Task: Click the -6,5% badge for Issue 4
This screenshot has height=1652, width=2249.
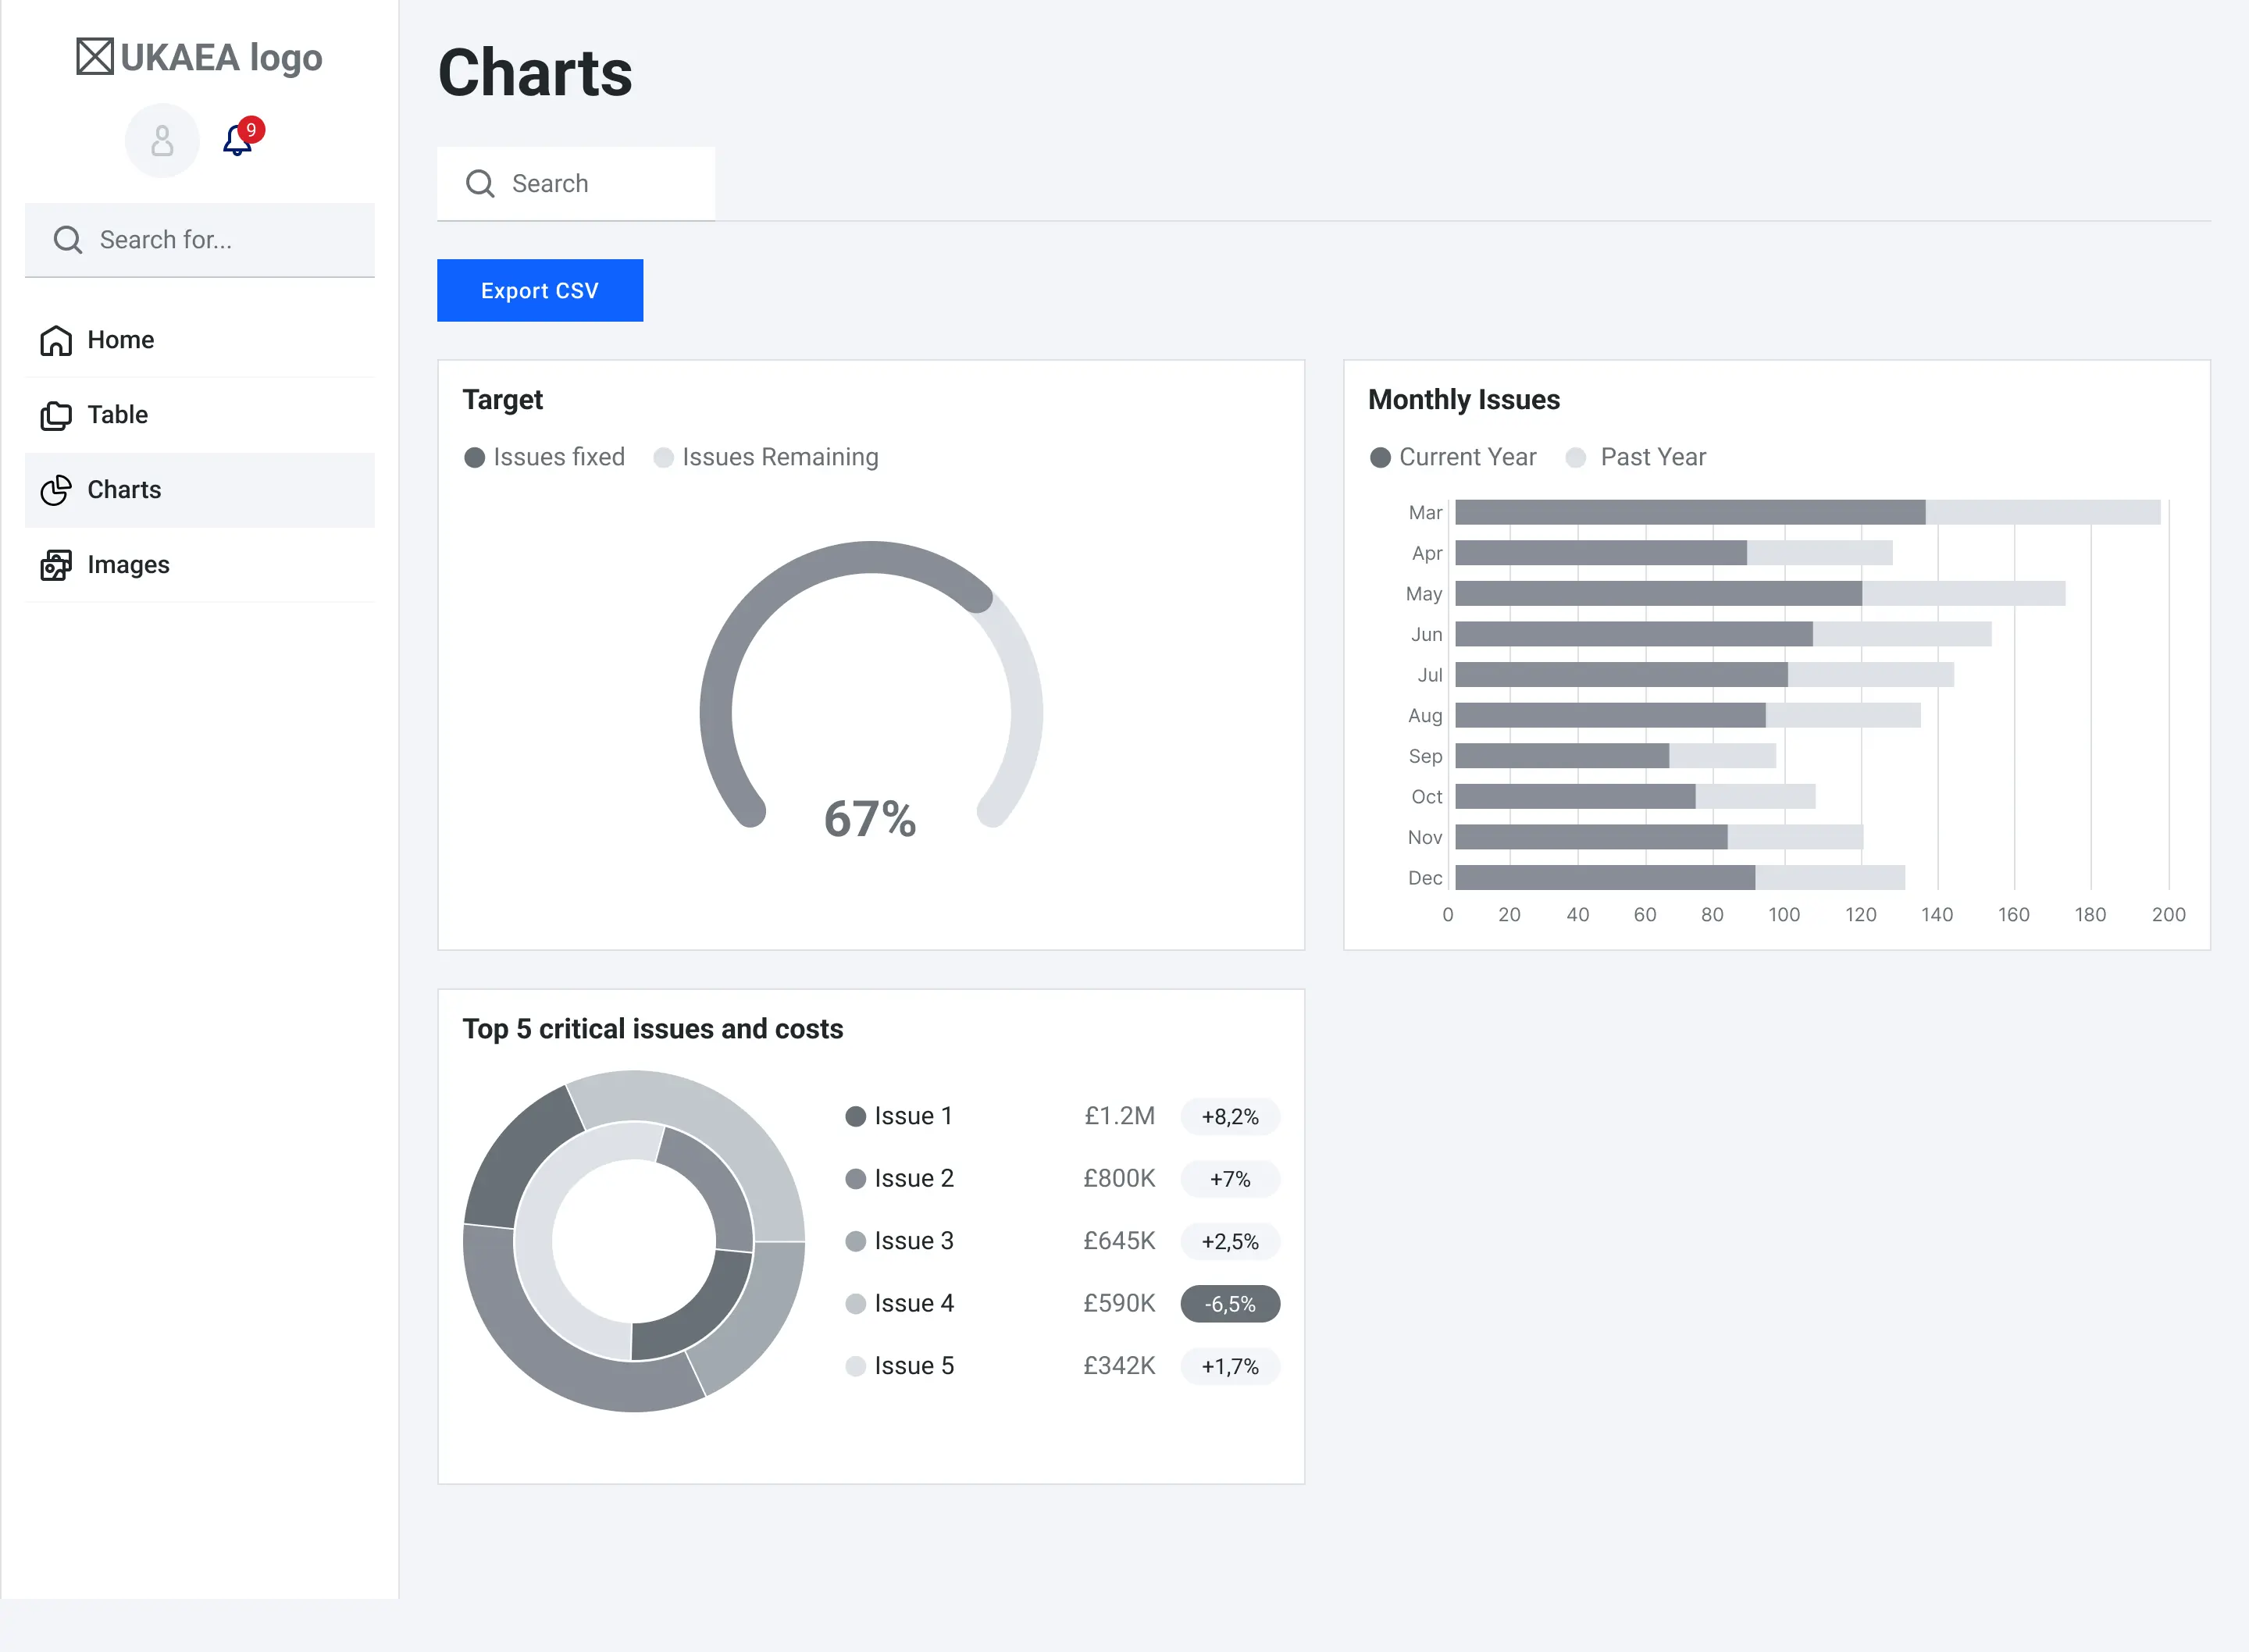Action: pos(1229,1304)
